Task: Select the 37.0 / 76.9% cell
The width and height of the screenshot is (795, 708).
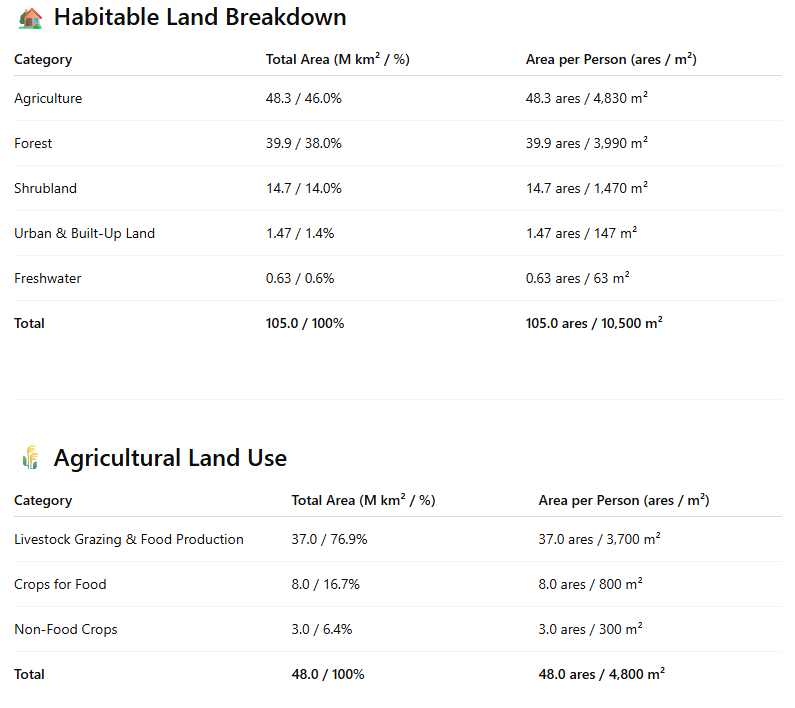Action: click(329, 539)
